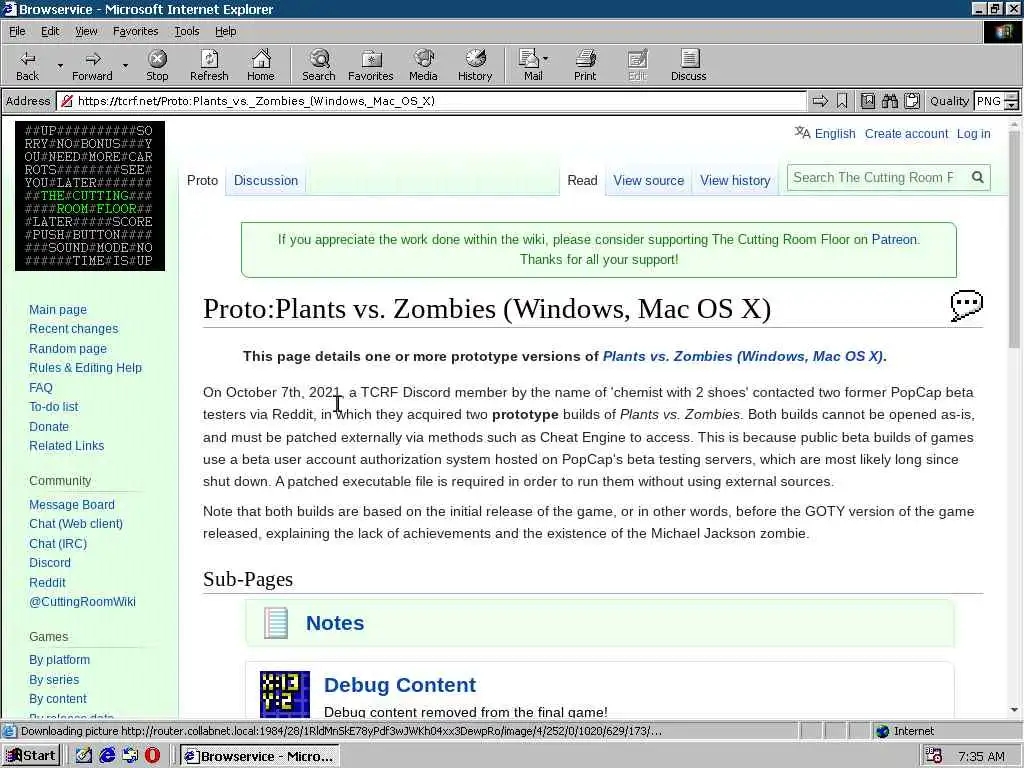Open the Internet Explorer quick launch icon

[107, 756]
